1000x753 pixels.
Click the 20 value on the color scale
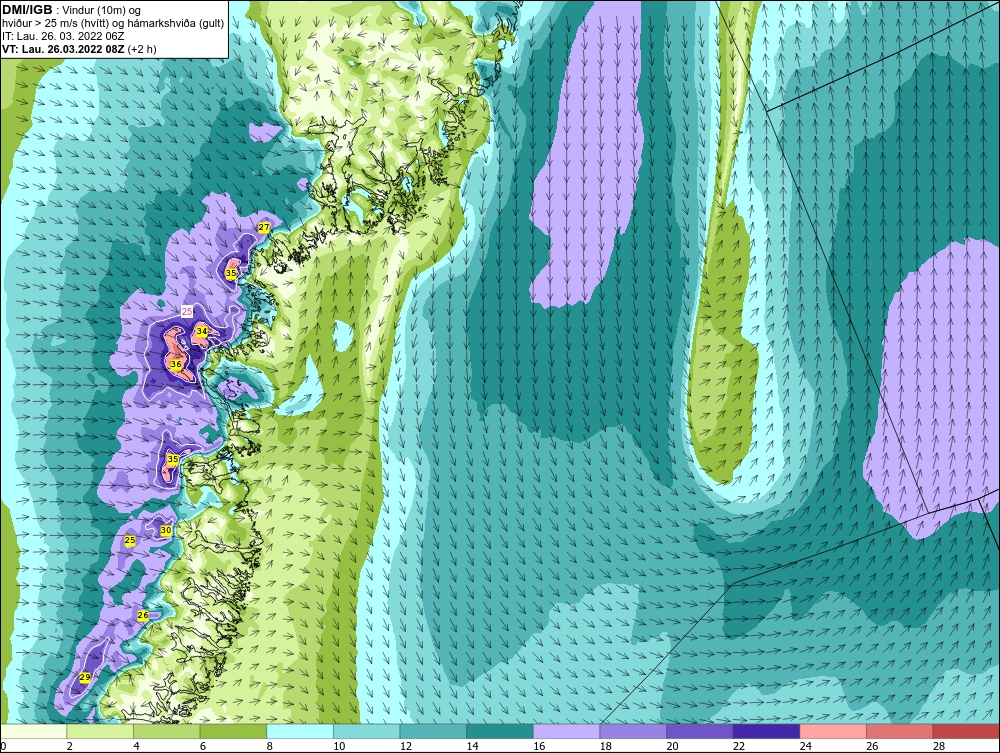point(672,746)
